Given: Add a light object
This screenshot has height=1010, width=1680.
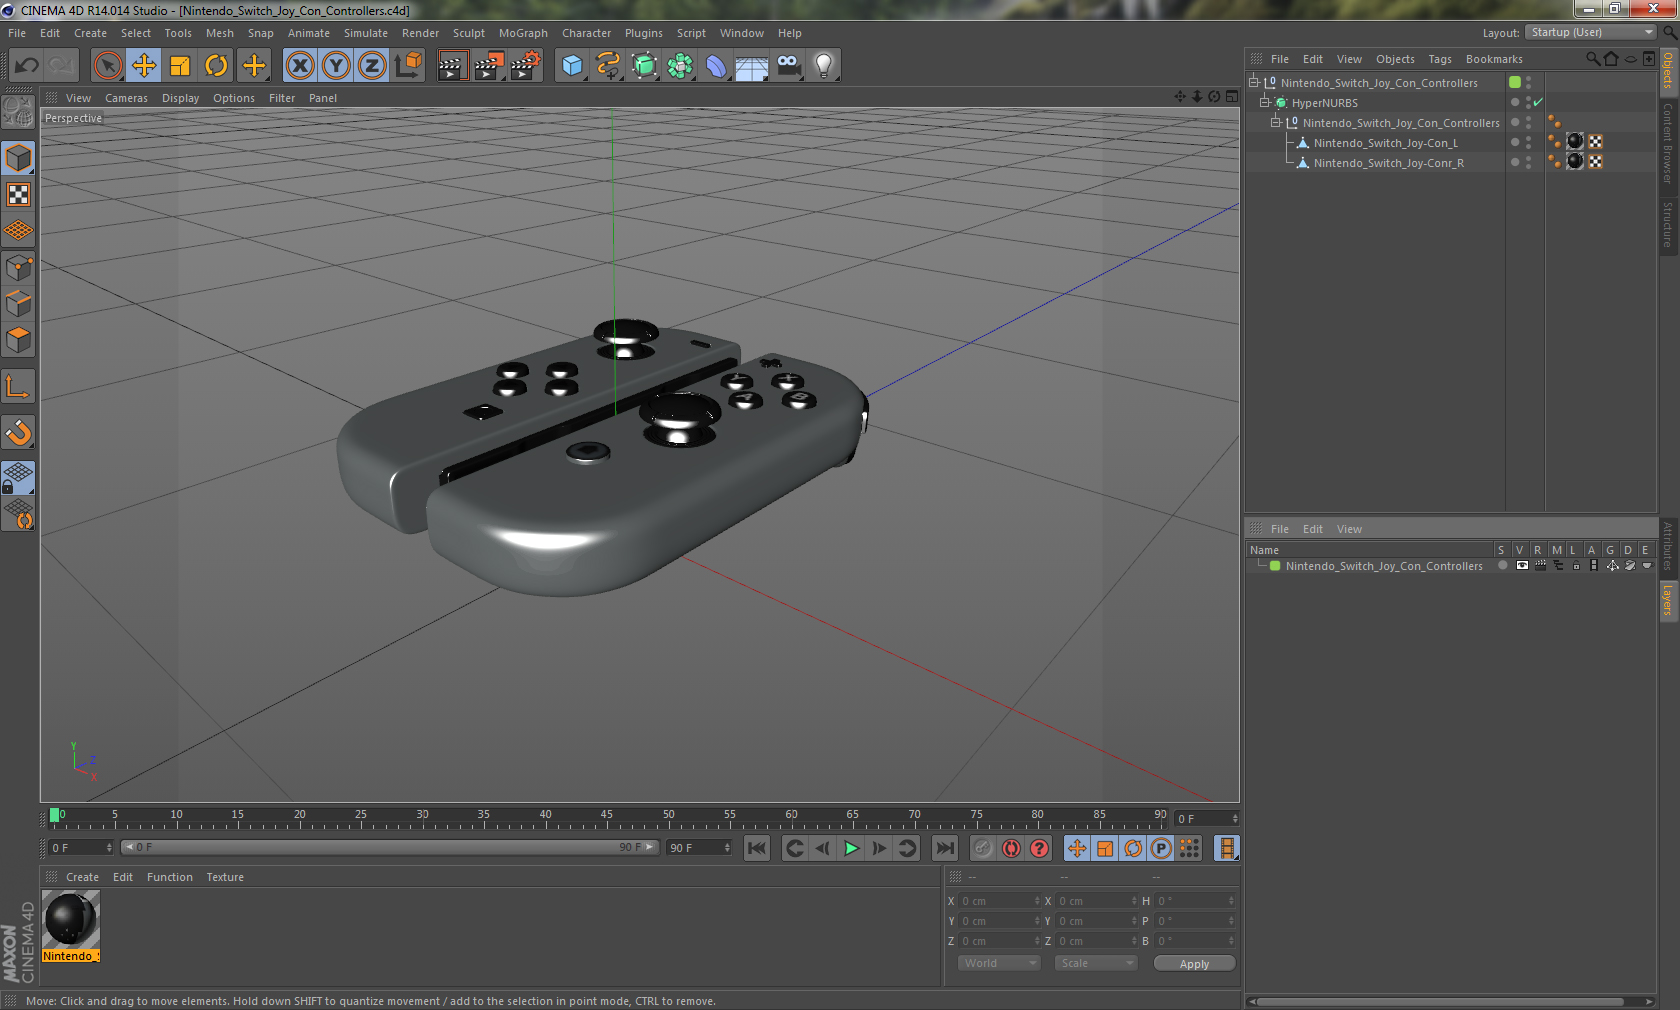Looking at the screenshot, I should click(824, 66).
